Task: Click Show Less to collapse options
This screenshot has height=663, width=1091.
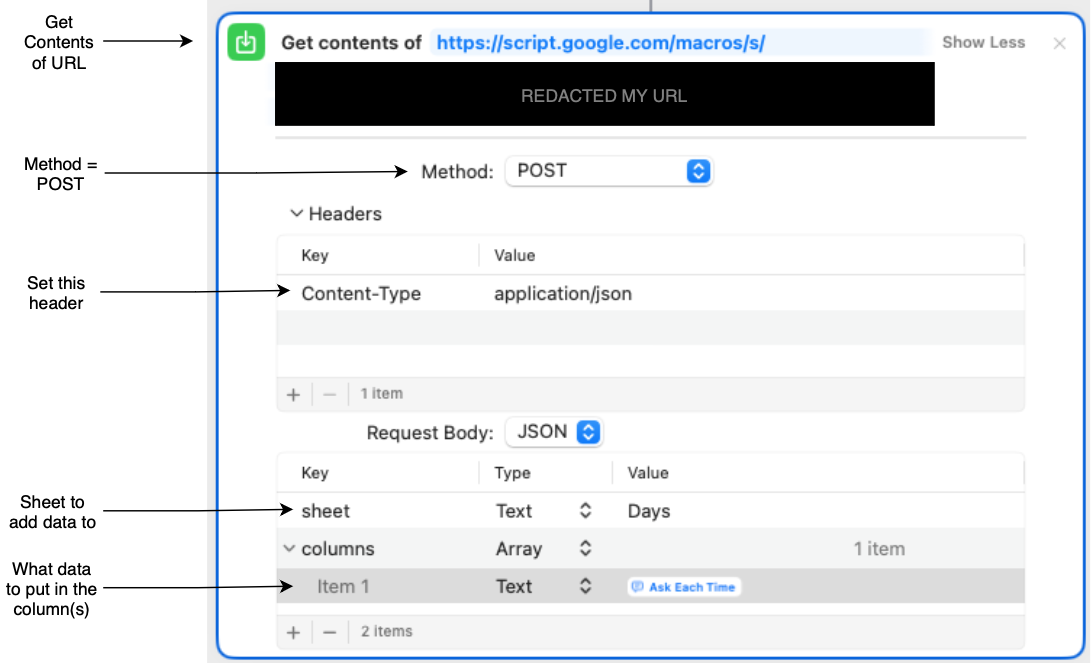Action: click(983, 42)
